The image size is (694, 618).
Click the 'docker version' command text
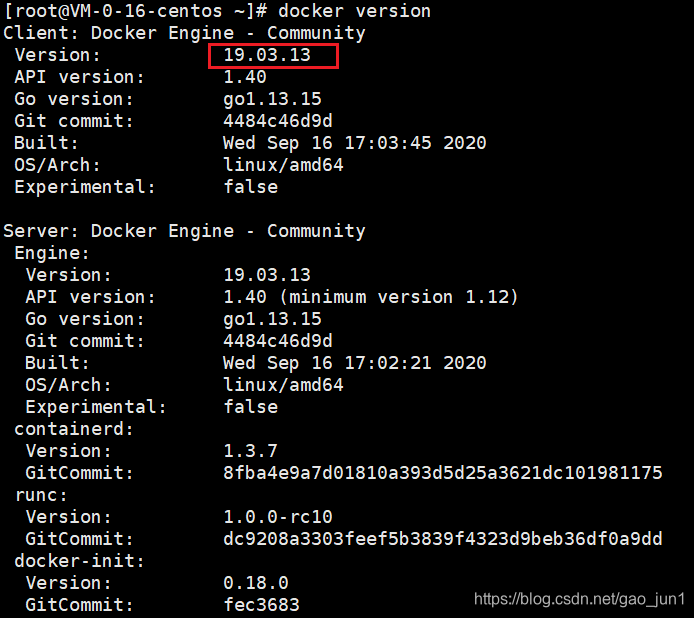354,11
